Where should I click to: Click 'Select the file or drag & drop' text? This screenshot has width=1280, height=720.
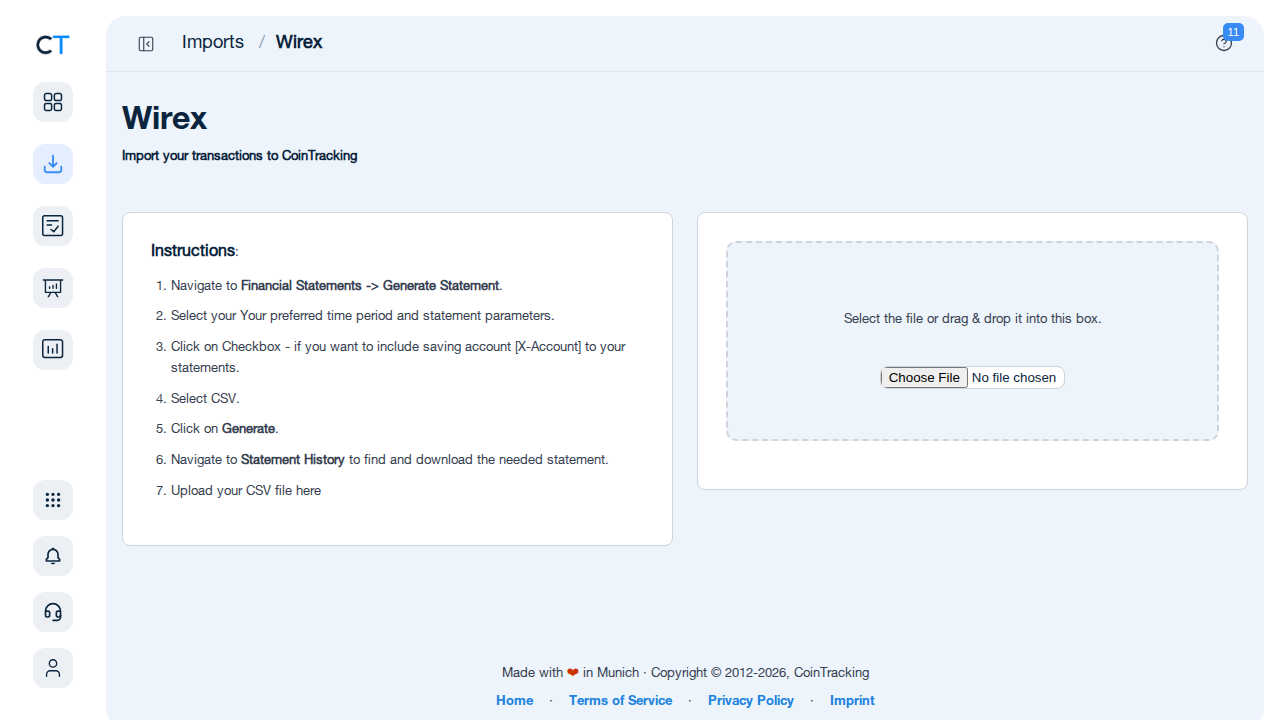click(972, 319)
